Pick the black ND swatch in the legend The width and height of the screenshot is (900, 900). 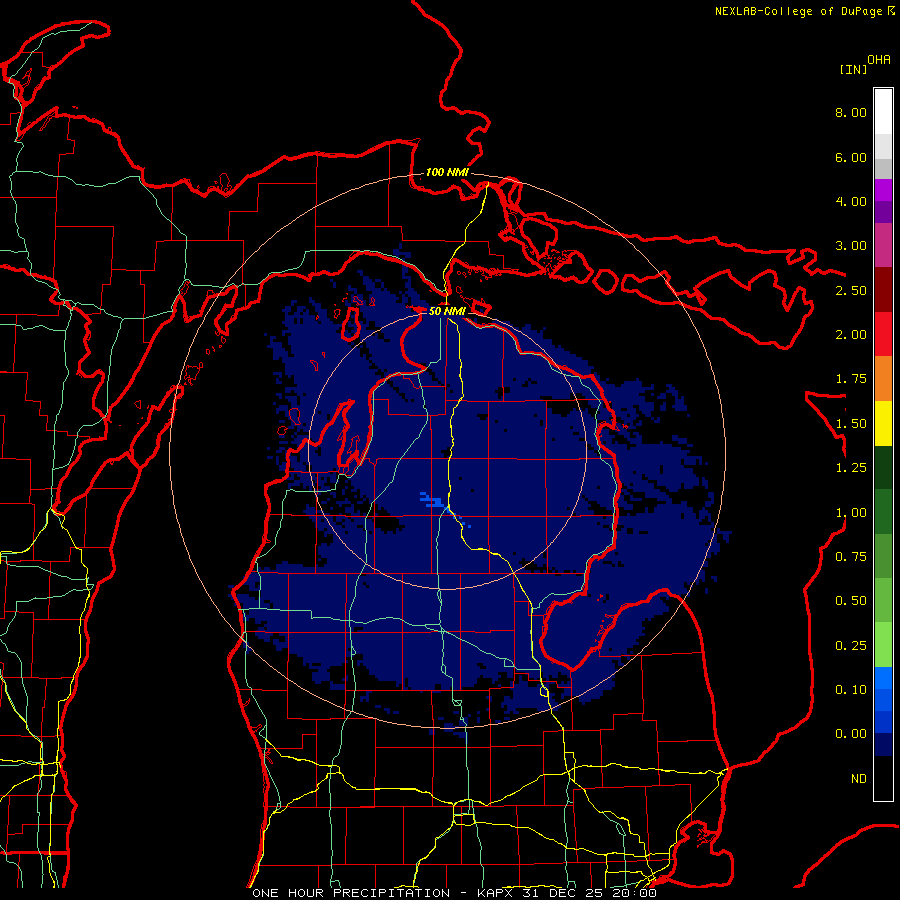coord(883,778)
